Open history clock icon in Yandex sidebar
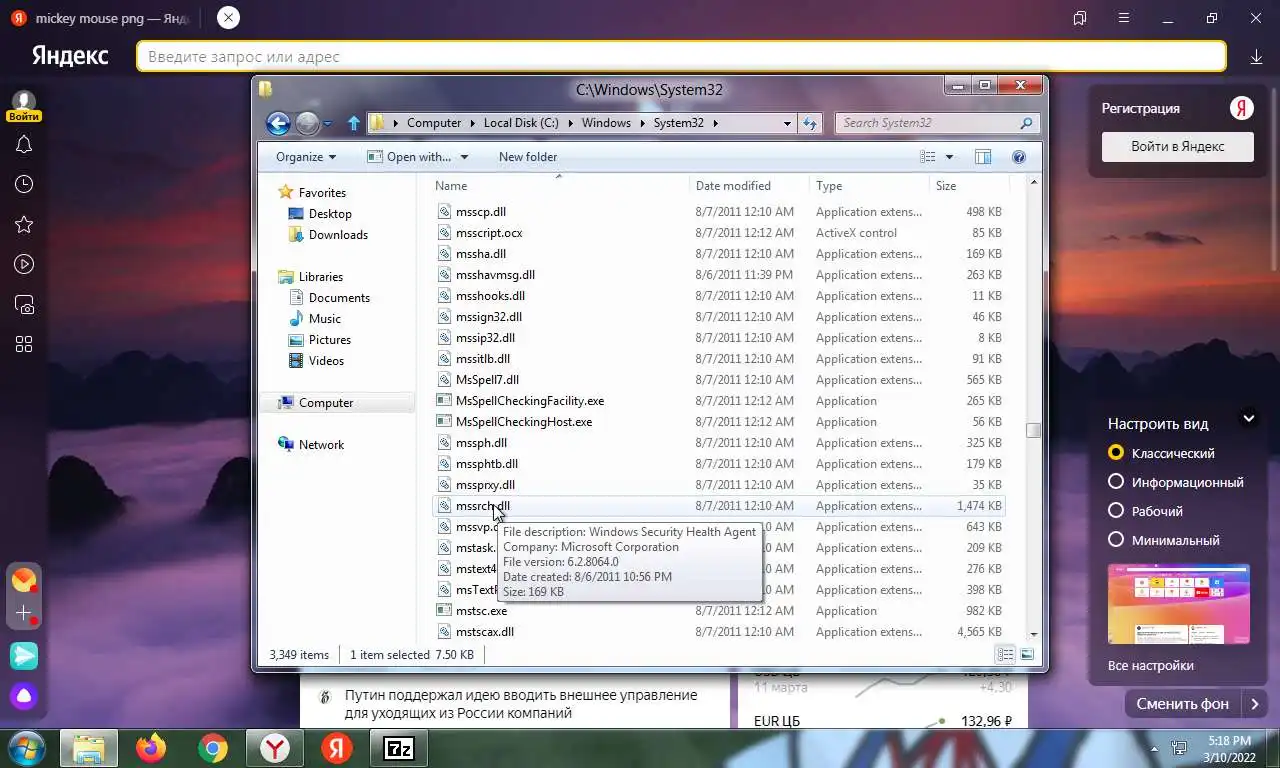This screenshot has width=1280, height=768. (x=24, y=184)
